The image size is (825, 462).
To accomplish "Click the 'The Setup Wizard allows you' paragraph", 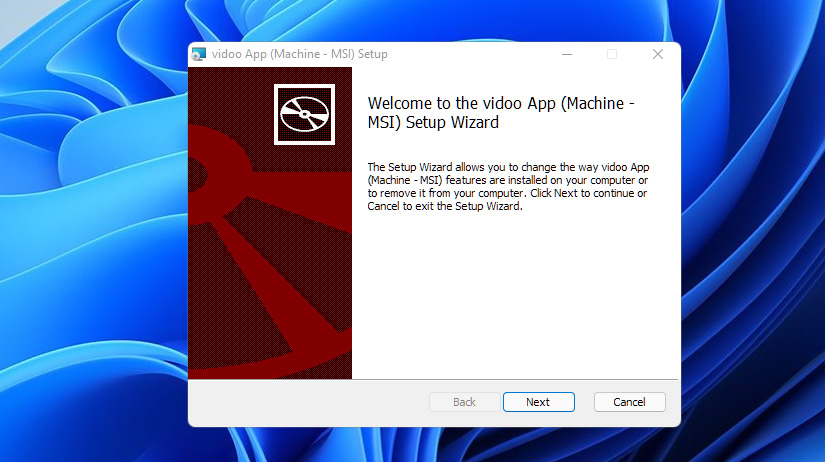I will tap(508, 187).
